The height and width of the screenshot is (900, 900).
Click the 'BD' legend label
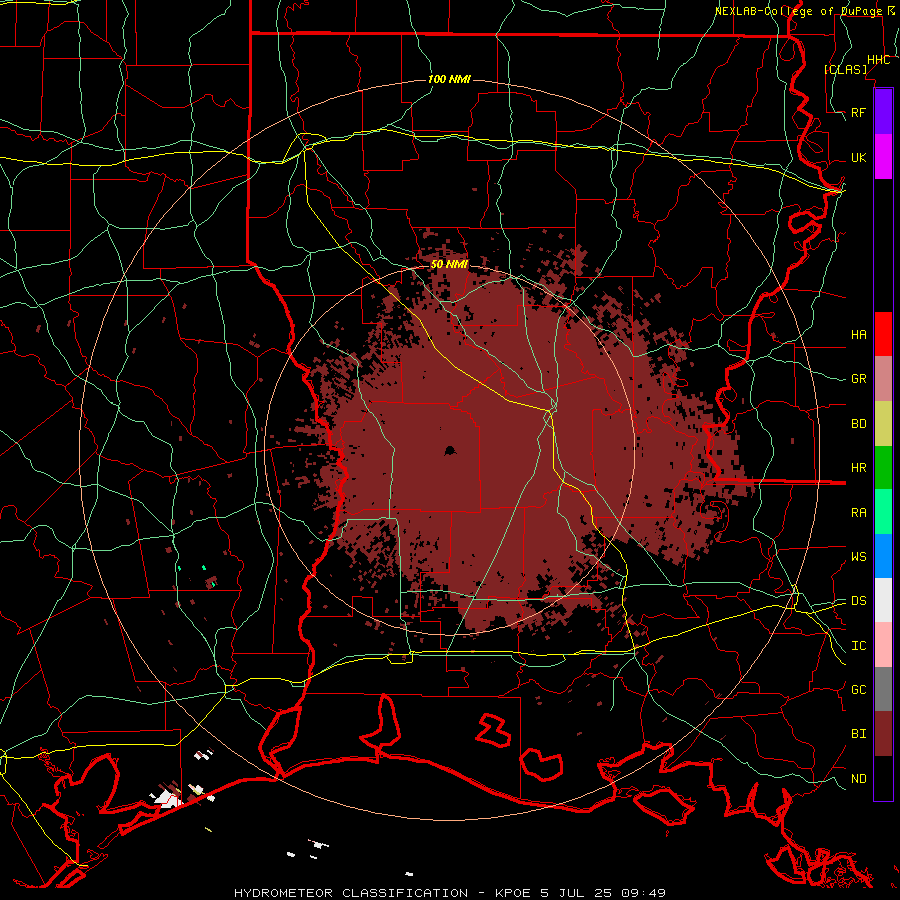click(858, 424)
